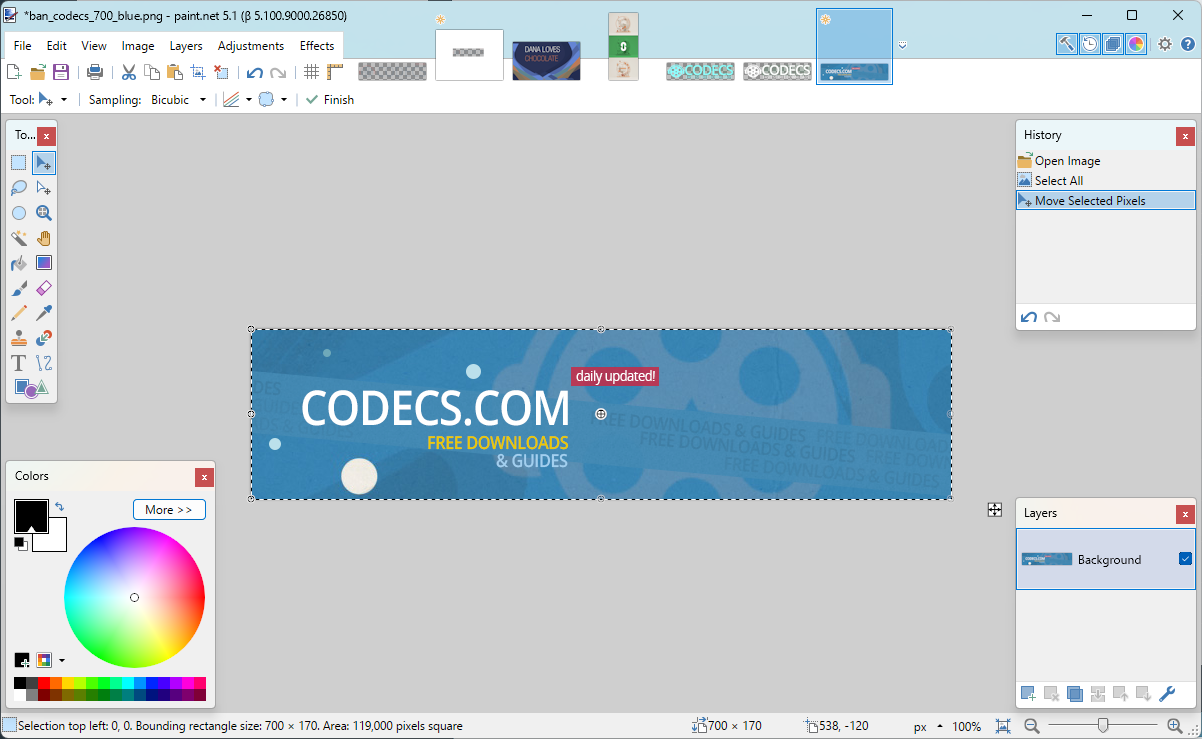Open the Image menu
Viewport: 1202px width, 739px height.
pos(138,46)
